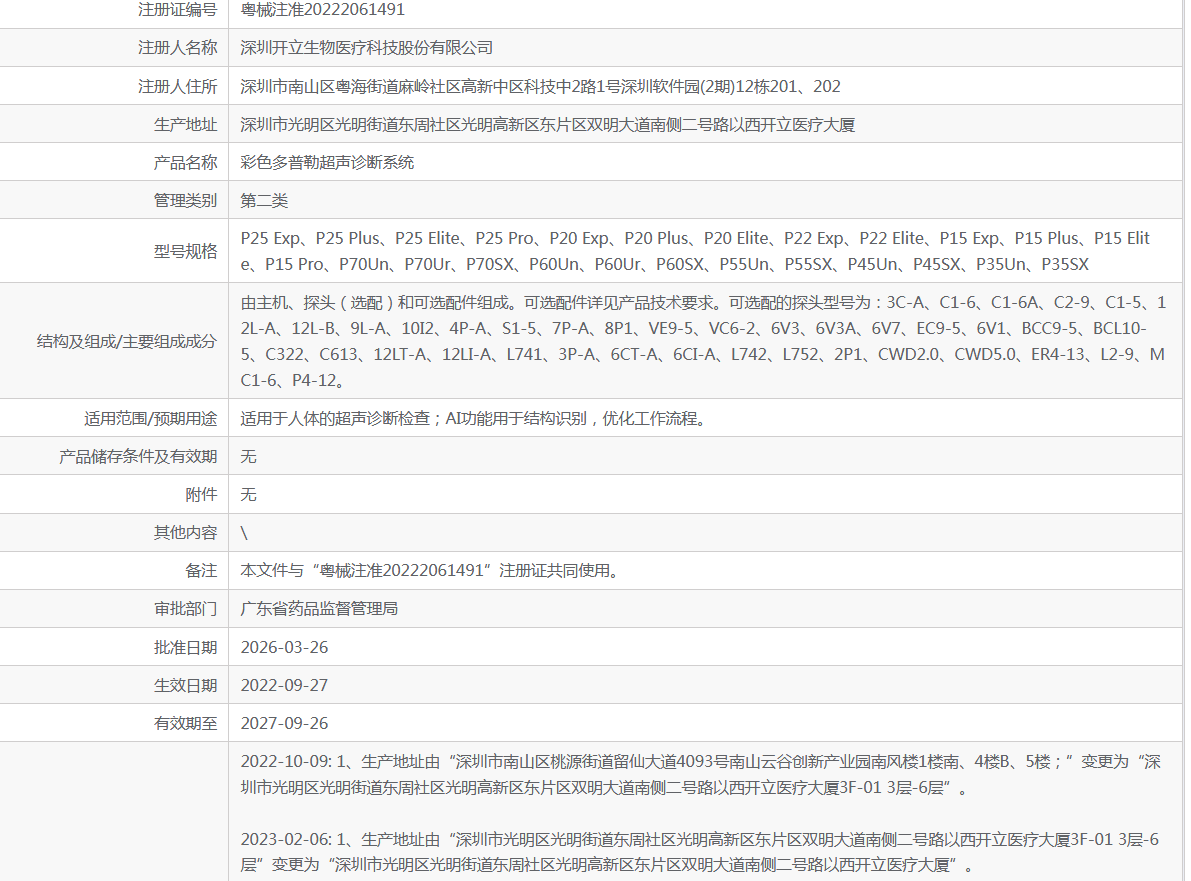The width and height of the screenshot is (1191, 881).
Task: Click the 适用范围/预期用途 label
Action: pyautogui.click(x=150, y=418)
